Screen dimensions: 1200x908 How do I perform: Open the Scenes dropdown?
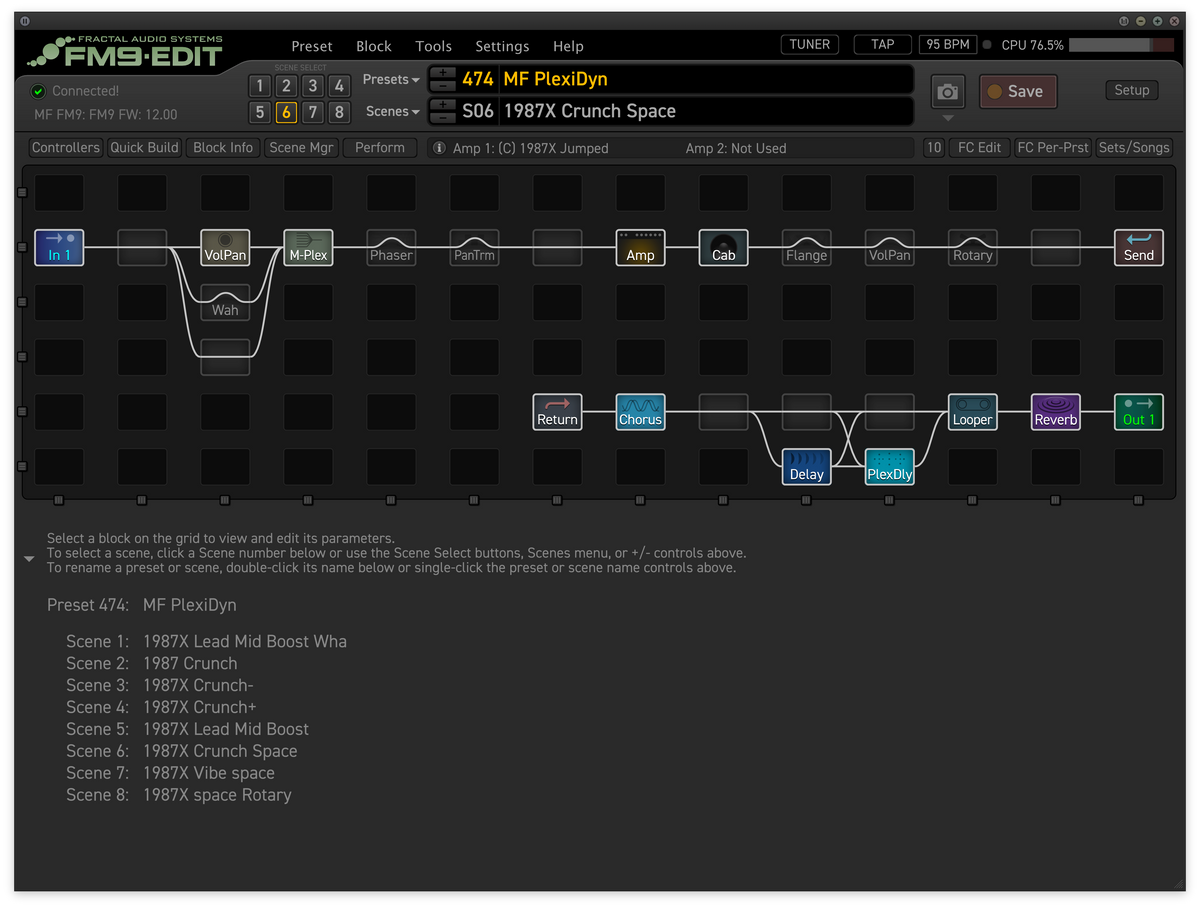(393, 112)
